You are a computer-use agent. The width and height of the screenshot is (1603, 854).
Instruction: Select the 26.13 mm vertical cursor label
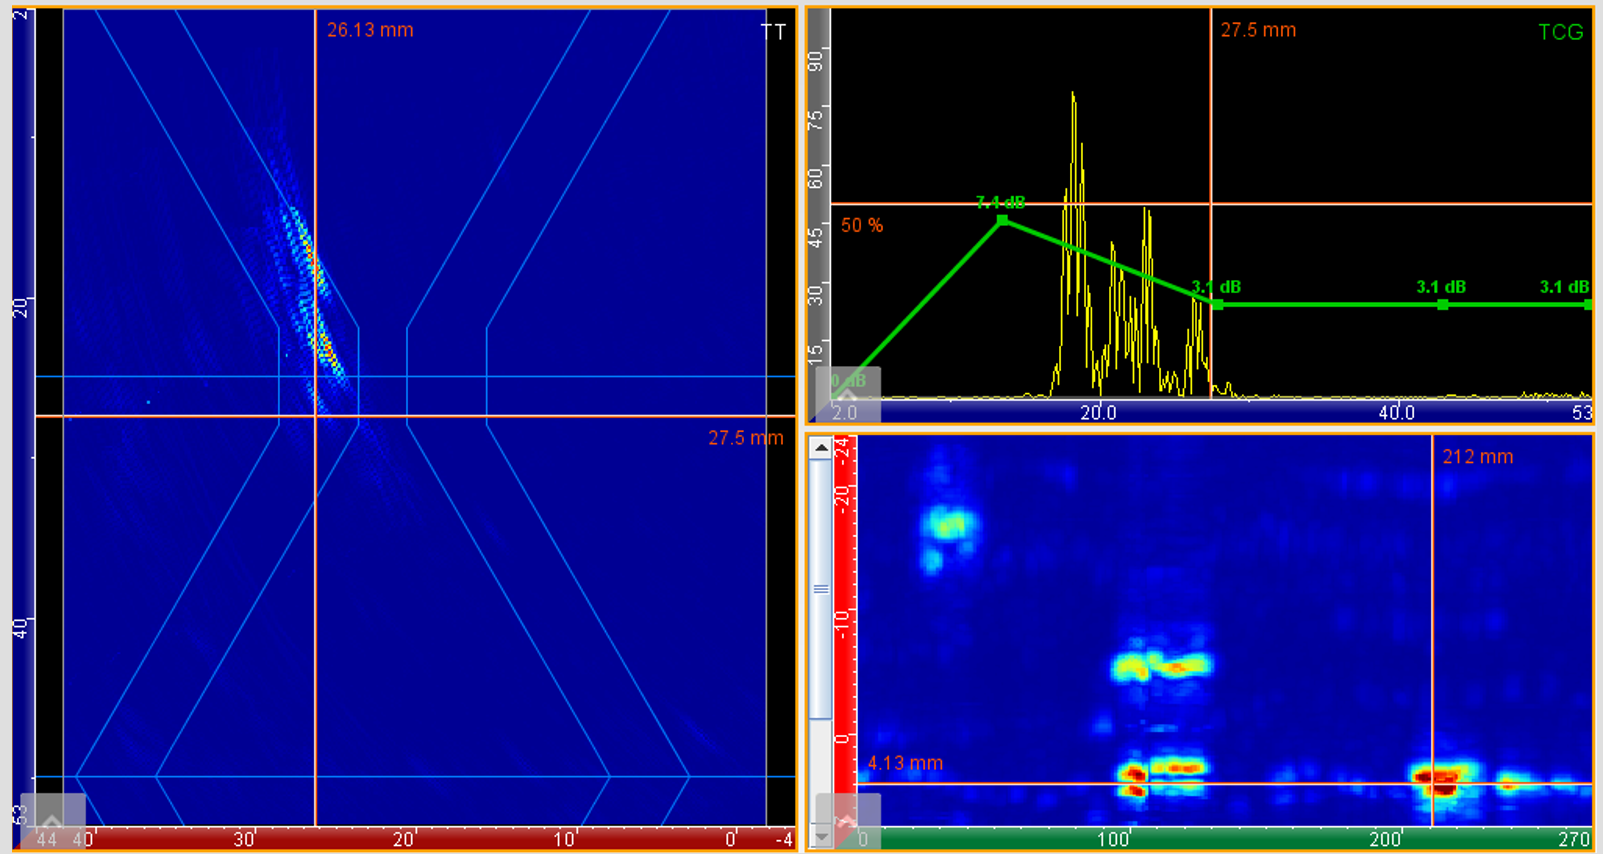coord(370,30)
